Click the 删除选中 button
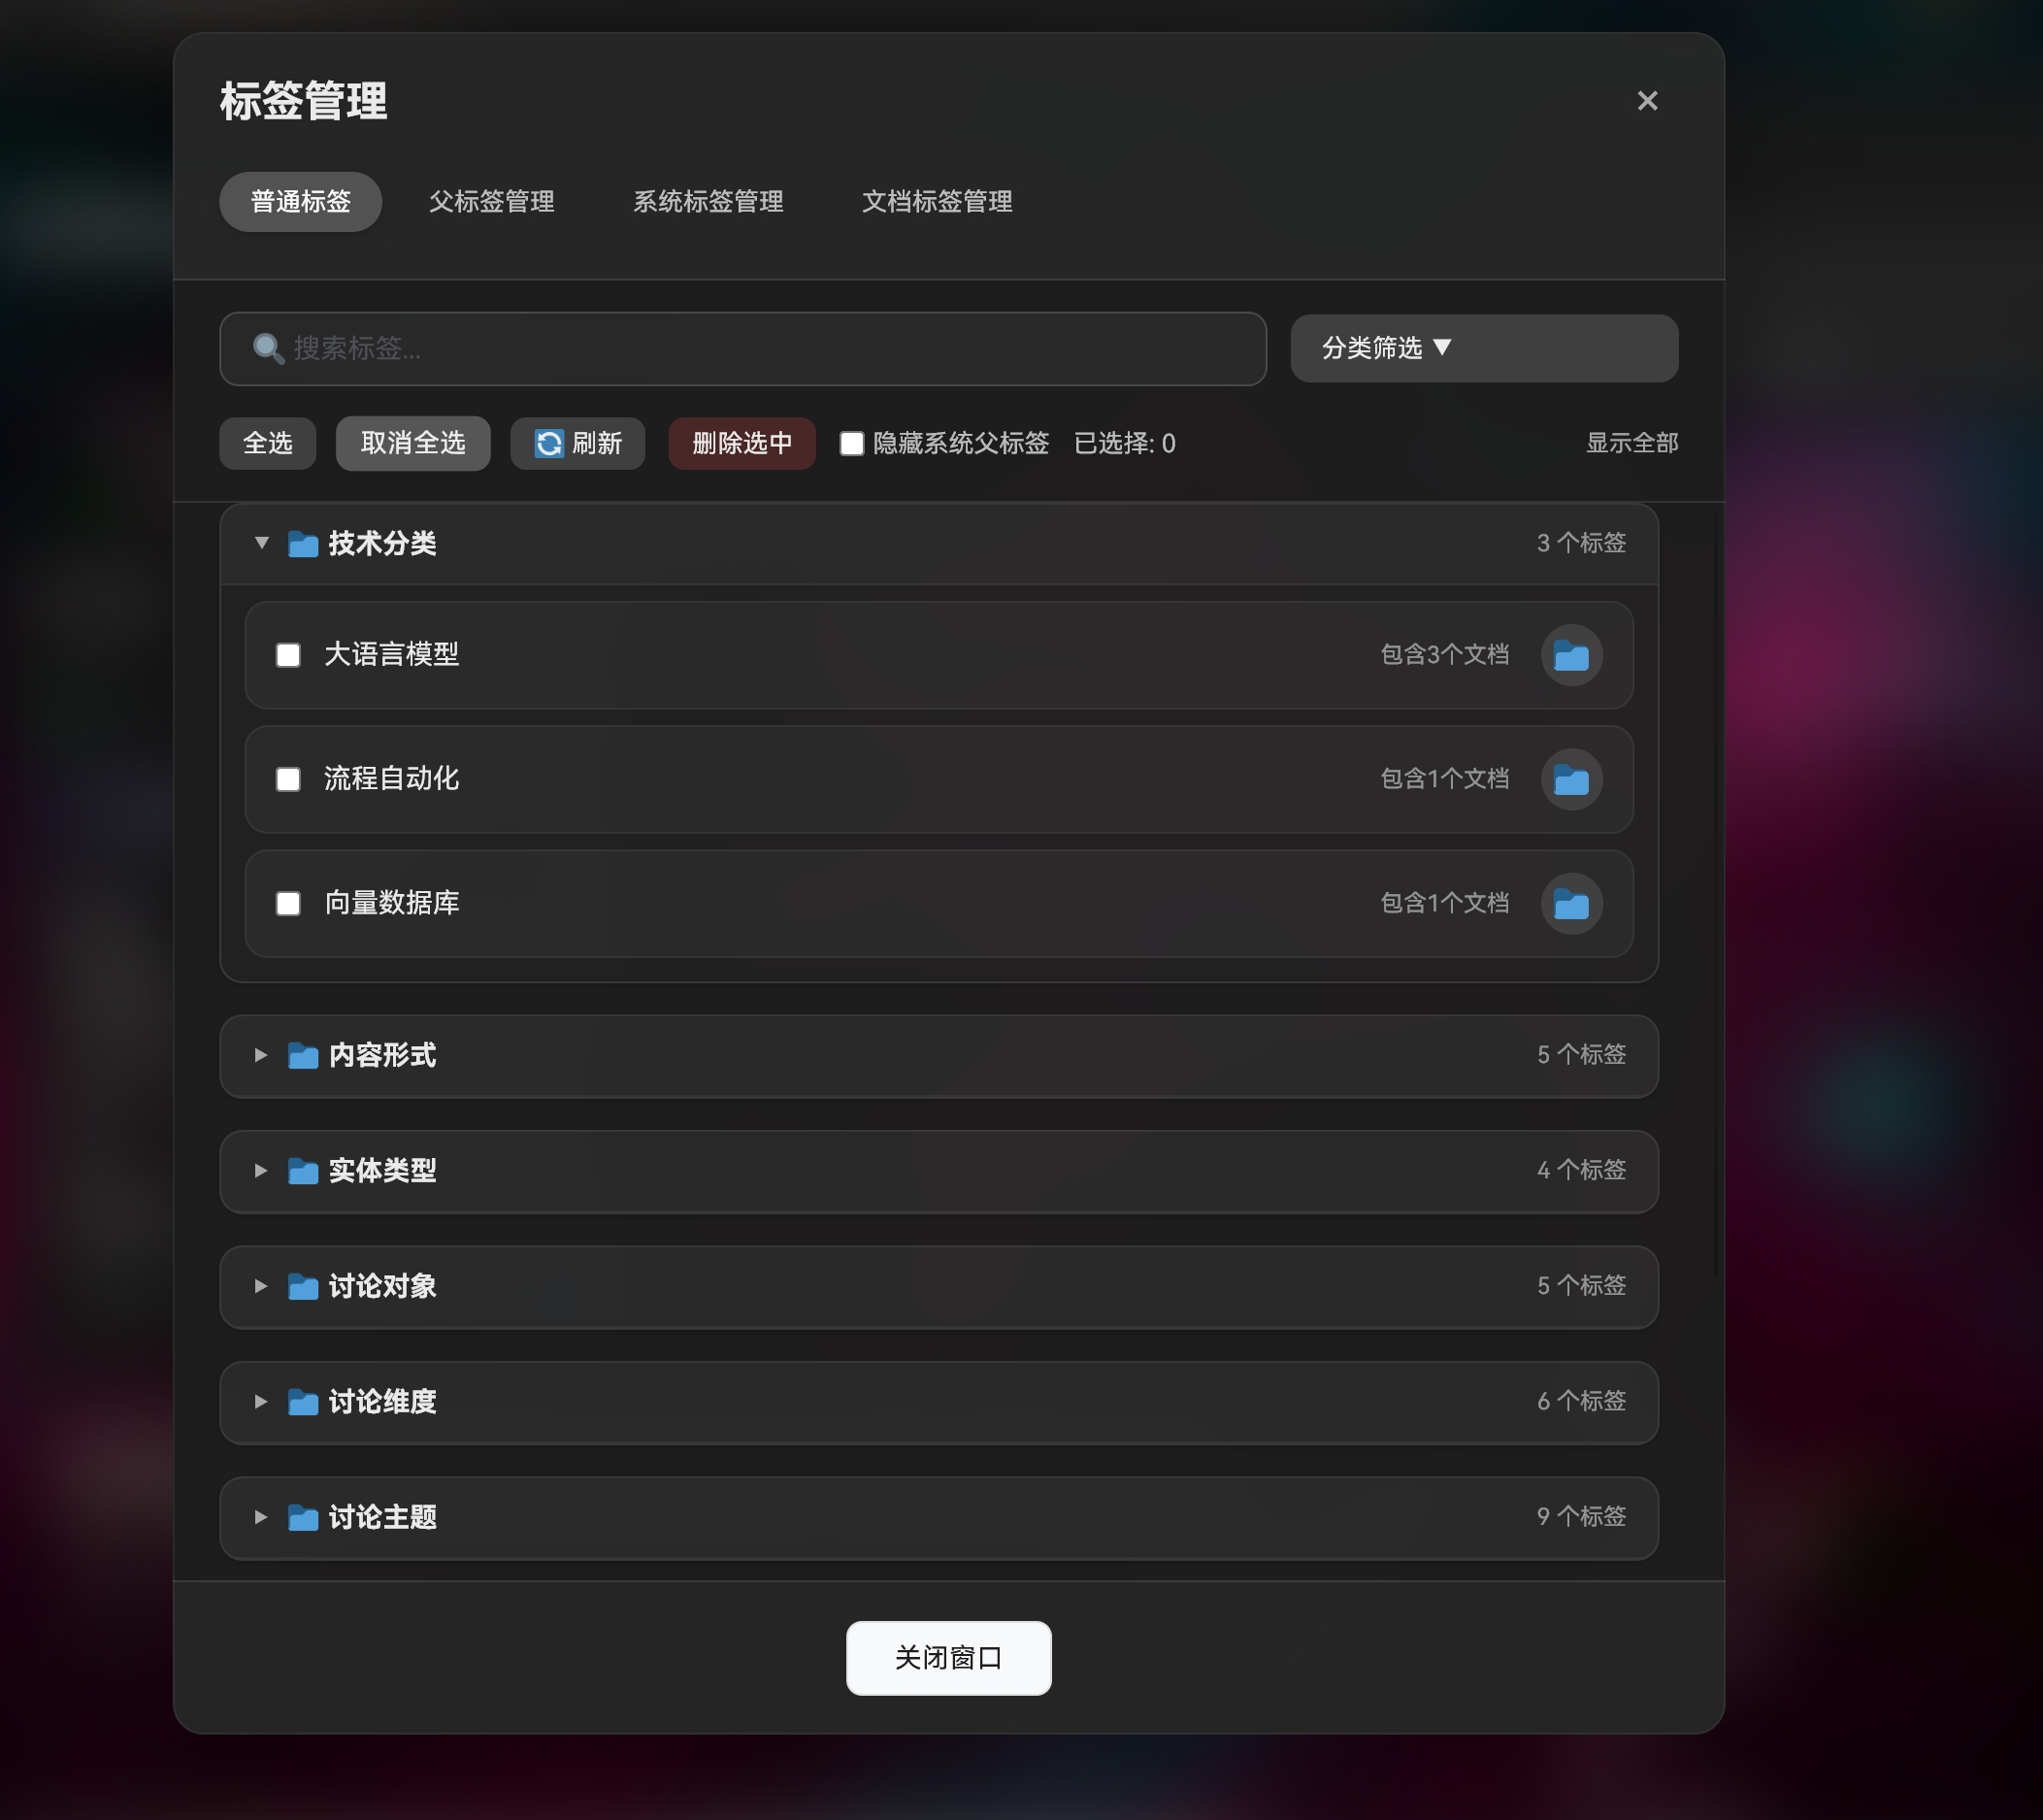Screen dimensions: 2043x1820 741,443
